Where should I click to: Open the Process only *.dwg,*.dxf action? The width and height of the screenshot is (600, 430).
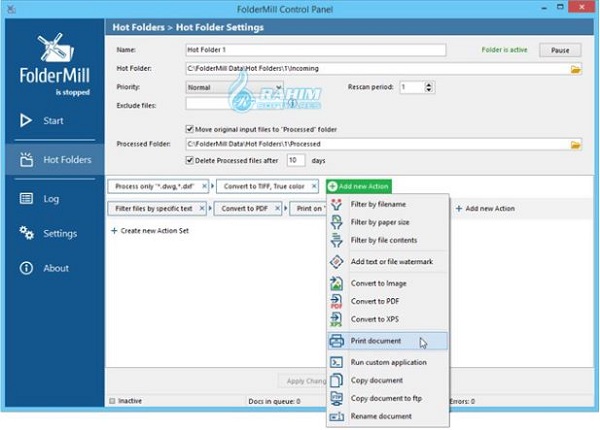tap(155, 186)
